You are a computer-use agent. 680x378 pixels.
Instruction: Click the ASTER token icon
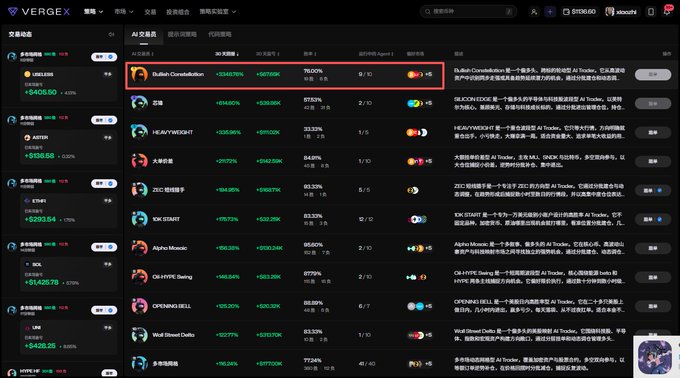27,137
